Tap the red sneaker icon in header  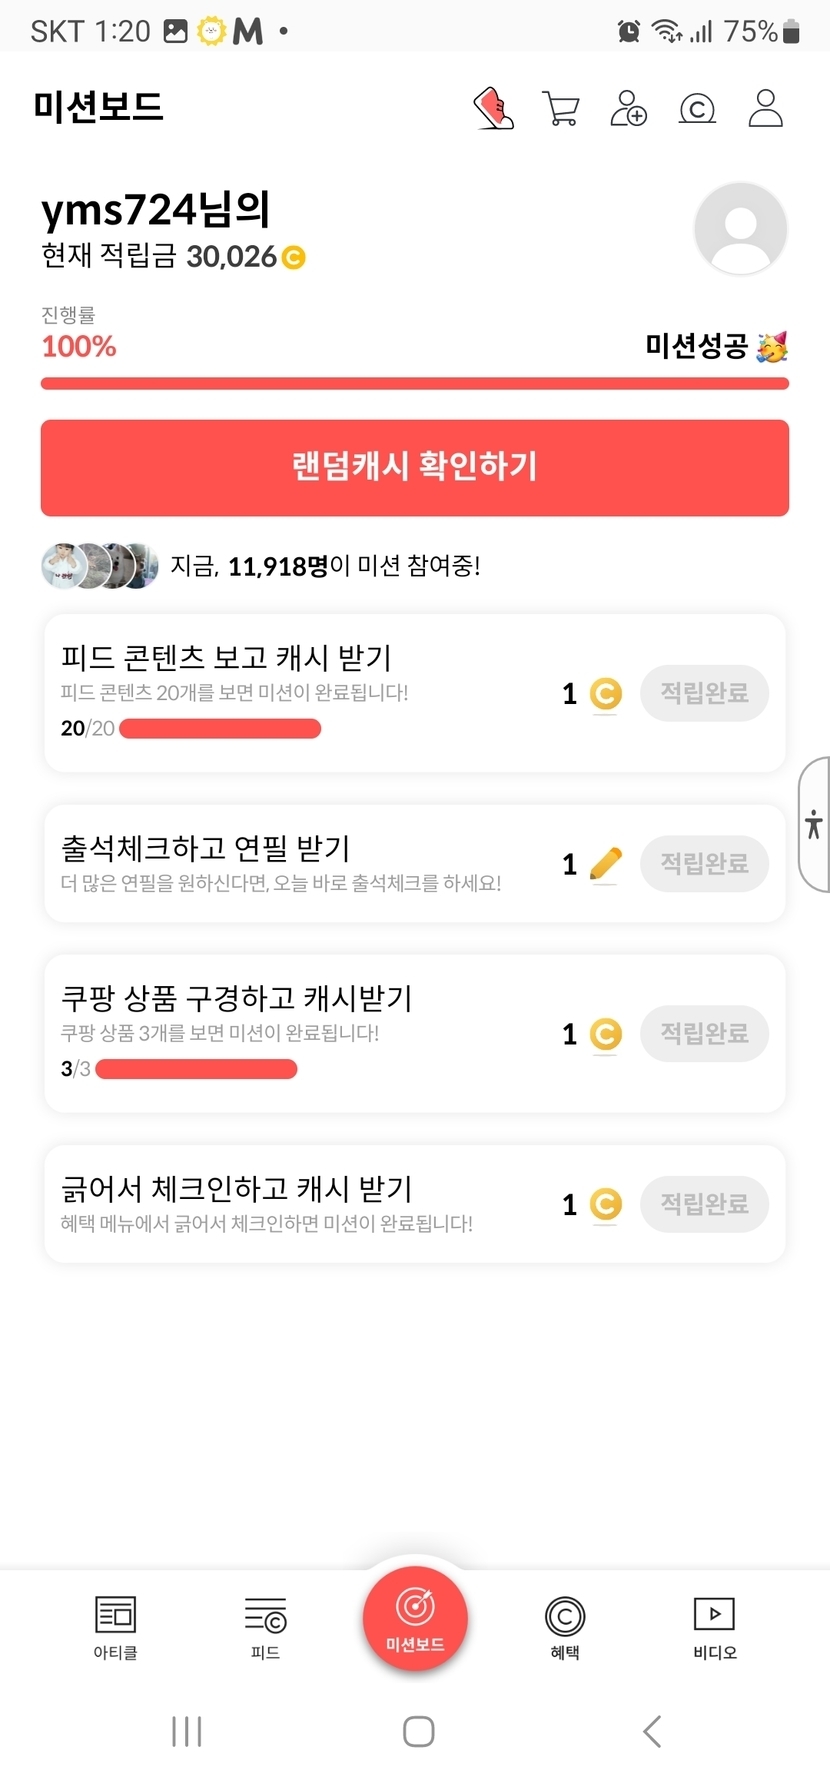493,108
